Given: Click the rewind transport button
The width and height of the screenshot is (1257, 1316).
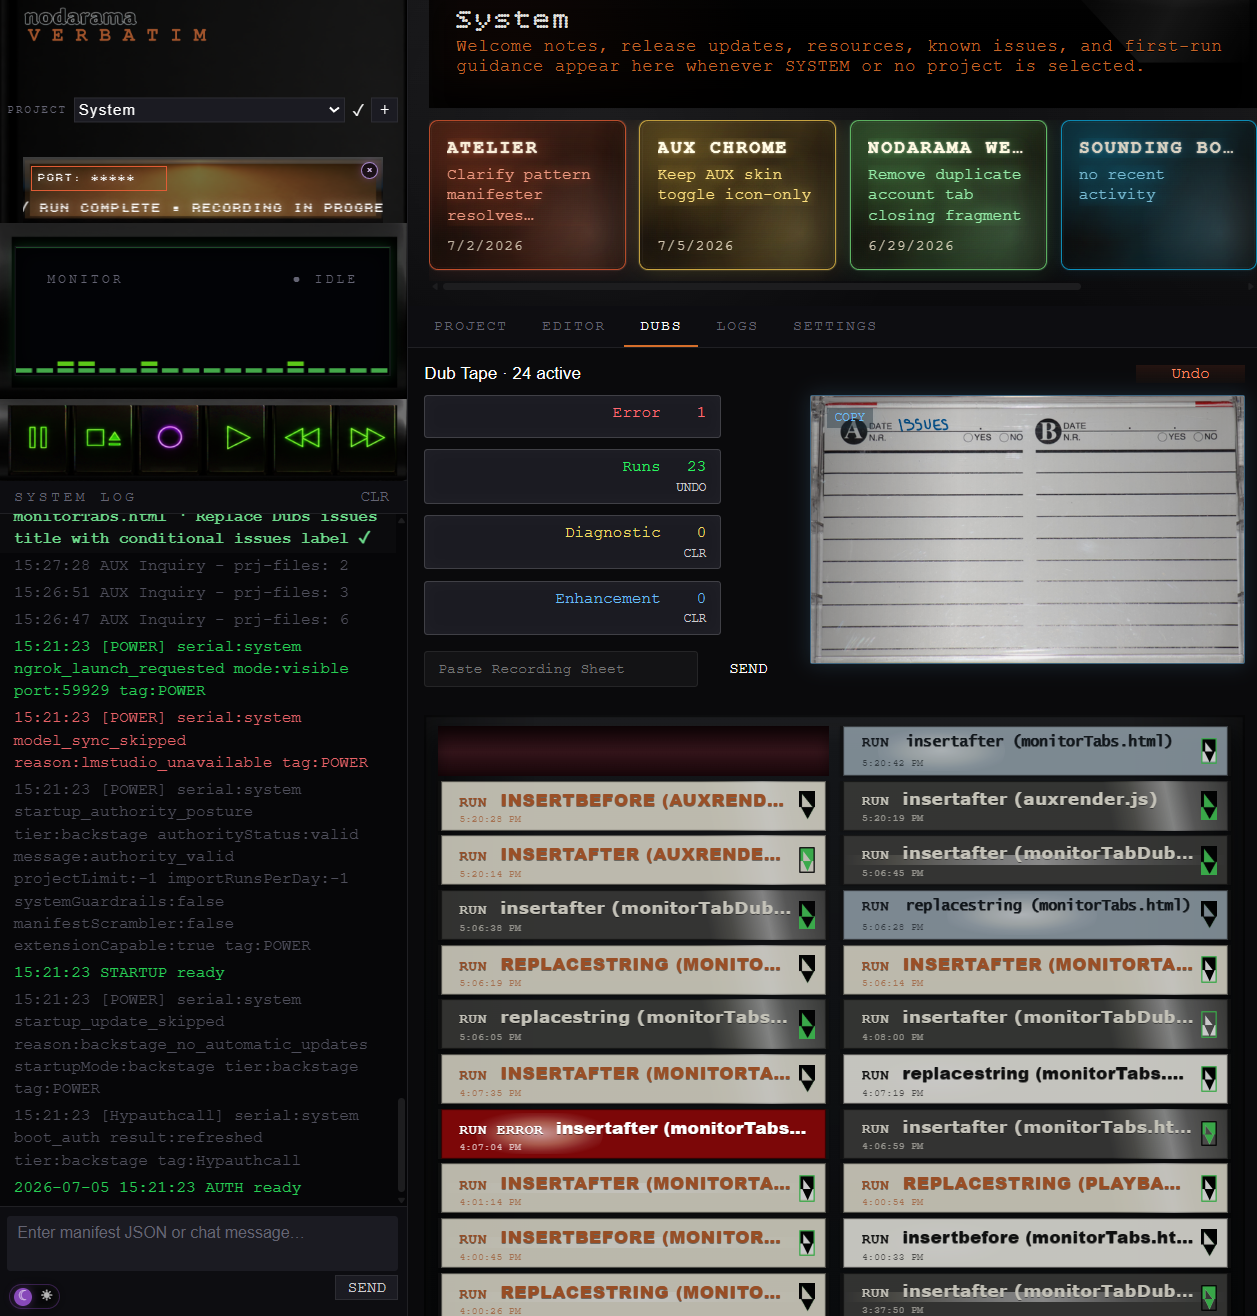Looking at the screenshot, I should click(x=302, y=437).
